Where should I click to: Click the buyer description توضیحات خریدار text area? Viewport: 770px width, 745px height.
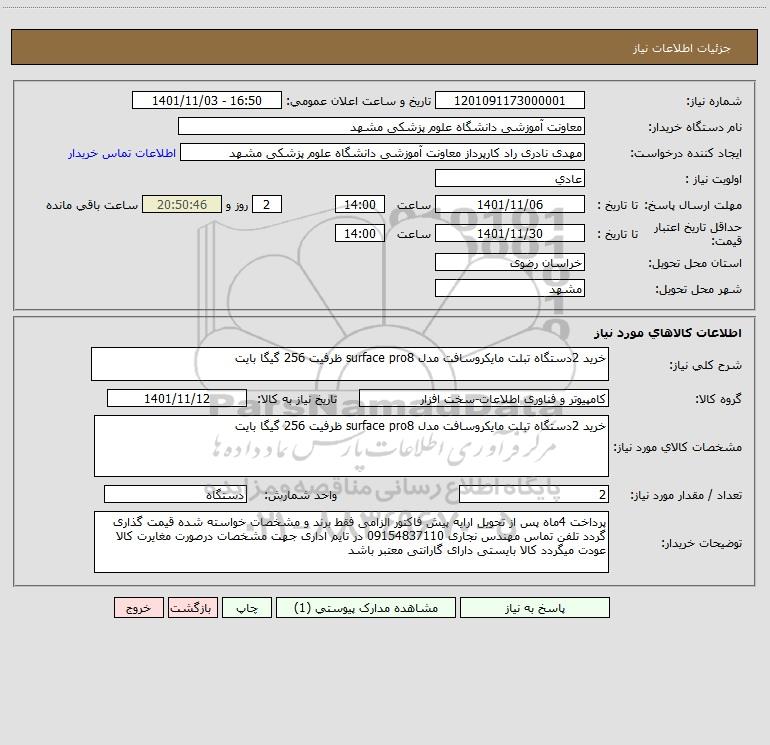pyautogui.click(x=351, y=542)
